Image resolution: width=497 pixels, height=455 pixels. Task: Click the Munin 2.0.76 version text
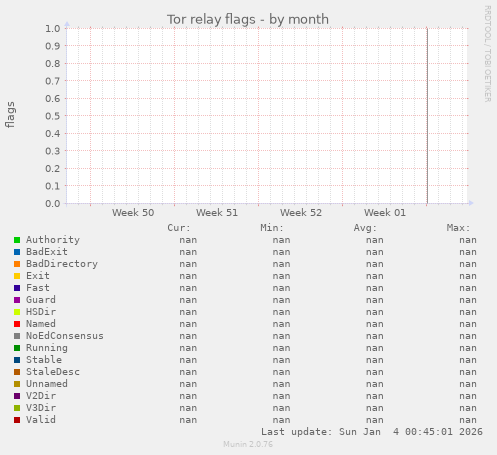(248, 444)
